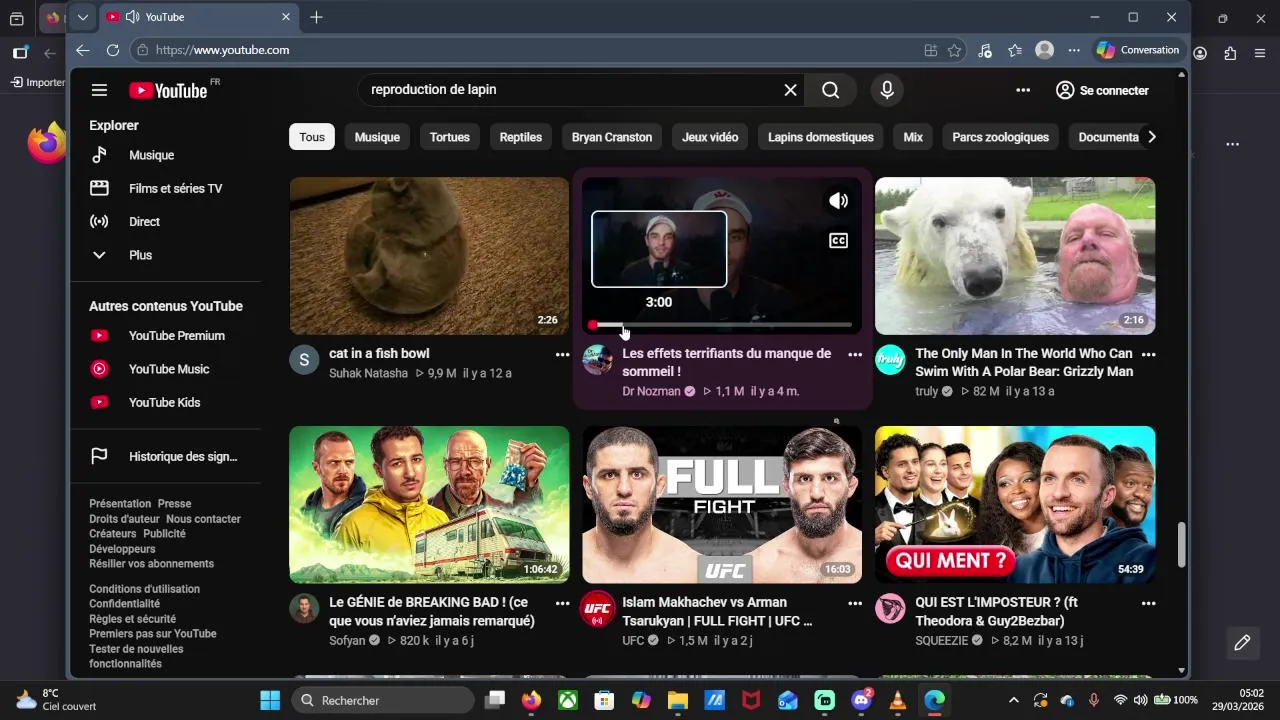1280x720 pixels.
Task: Open tab list dropdown chevron
Action: click(x=83, y=17)
